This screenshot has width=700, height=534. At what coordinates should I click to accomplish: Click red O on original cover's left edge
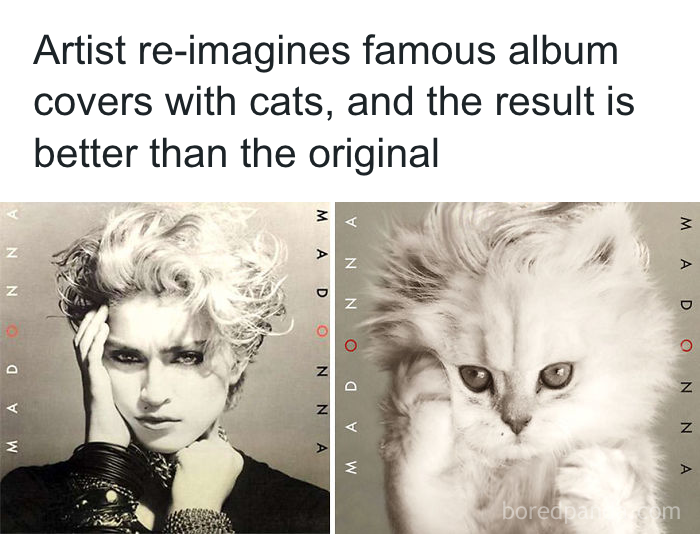click(x=12, y=331)
